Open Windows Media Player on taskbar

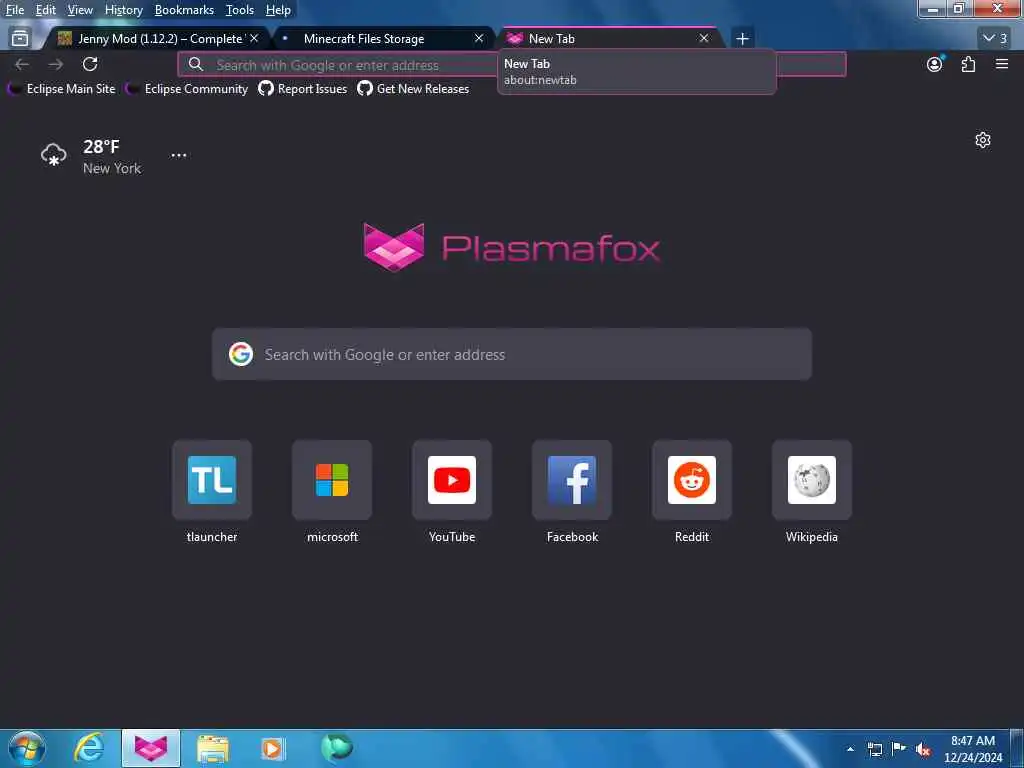273,748
